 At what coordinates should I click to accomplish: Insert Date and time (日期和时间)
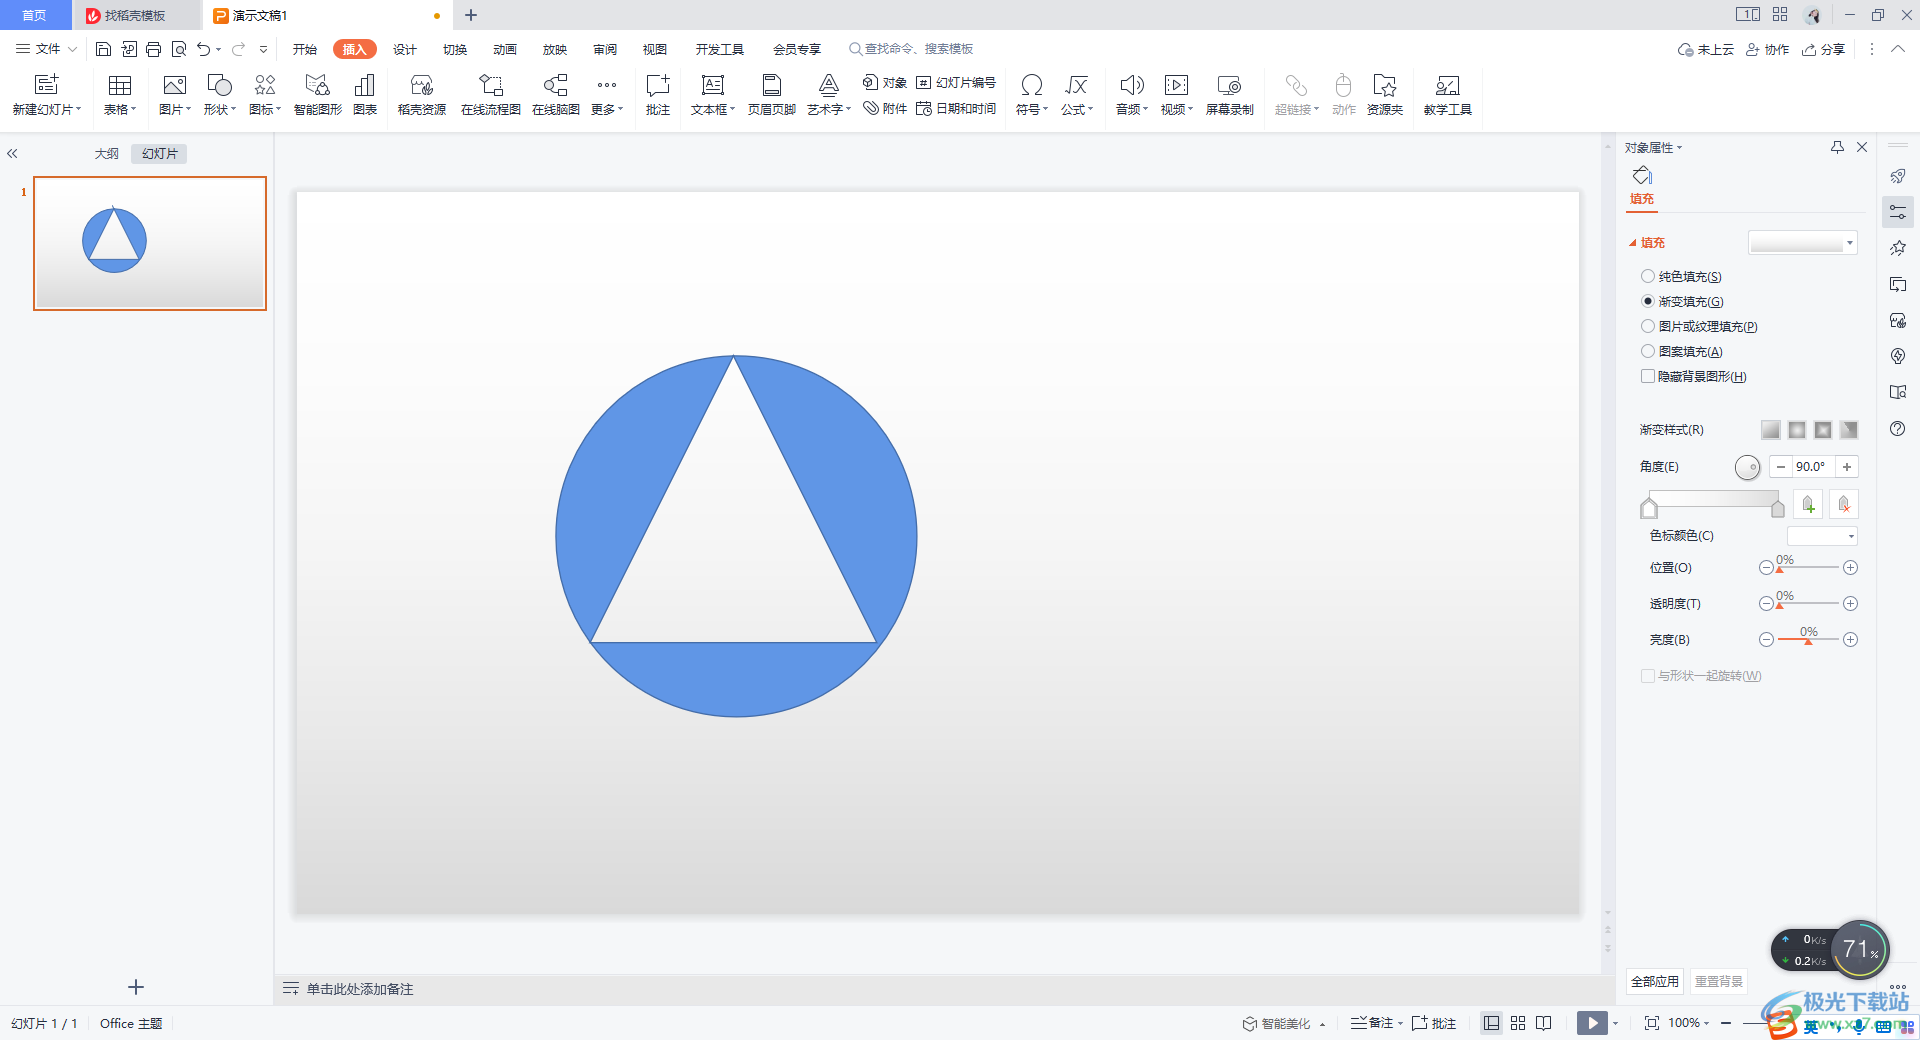pyautogui.click(x=956, y=109)
